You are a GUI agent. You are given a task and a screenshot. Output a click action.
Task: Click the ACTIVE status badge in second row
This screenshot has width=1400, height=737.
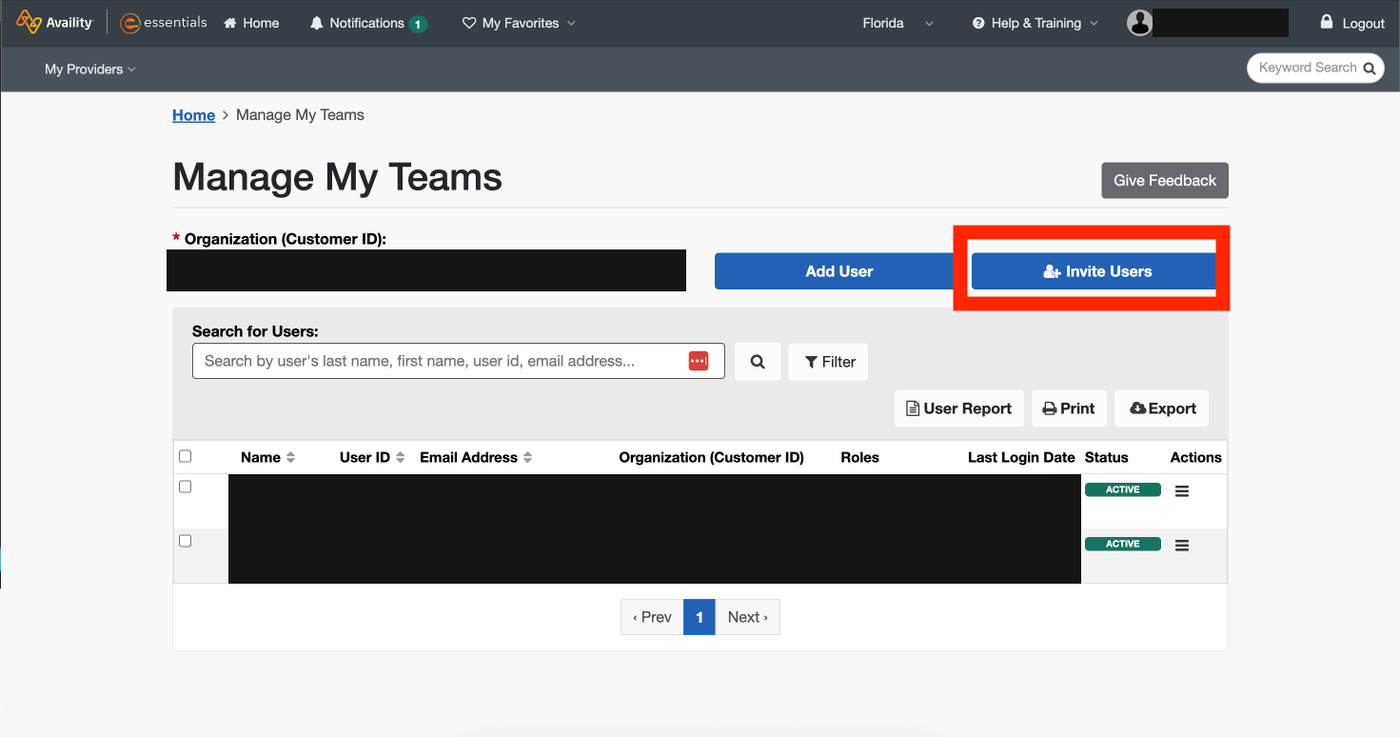(x=1123, y=544)
